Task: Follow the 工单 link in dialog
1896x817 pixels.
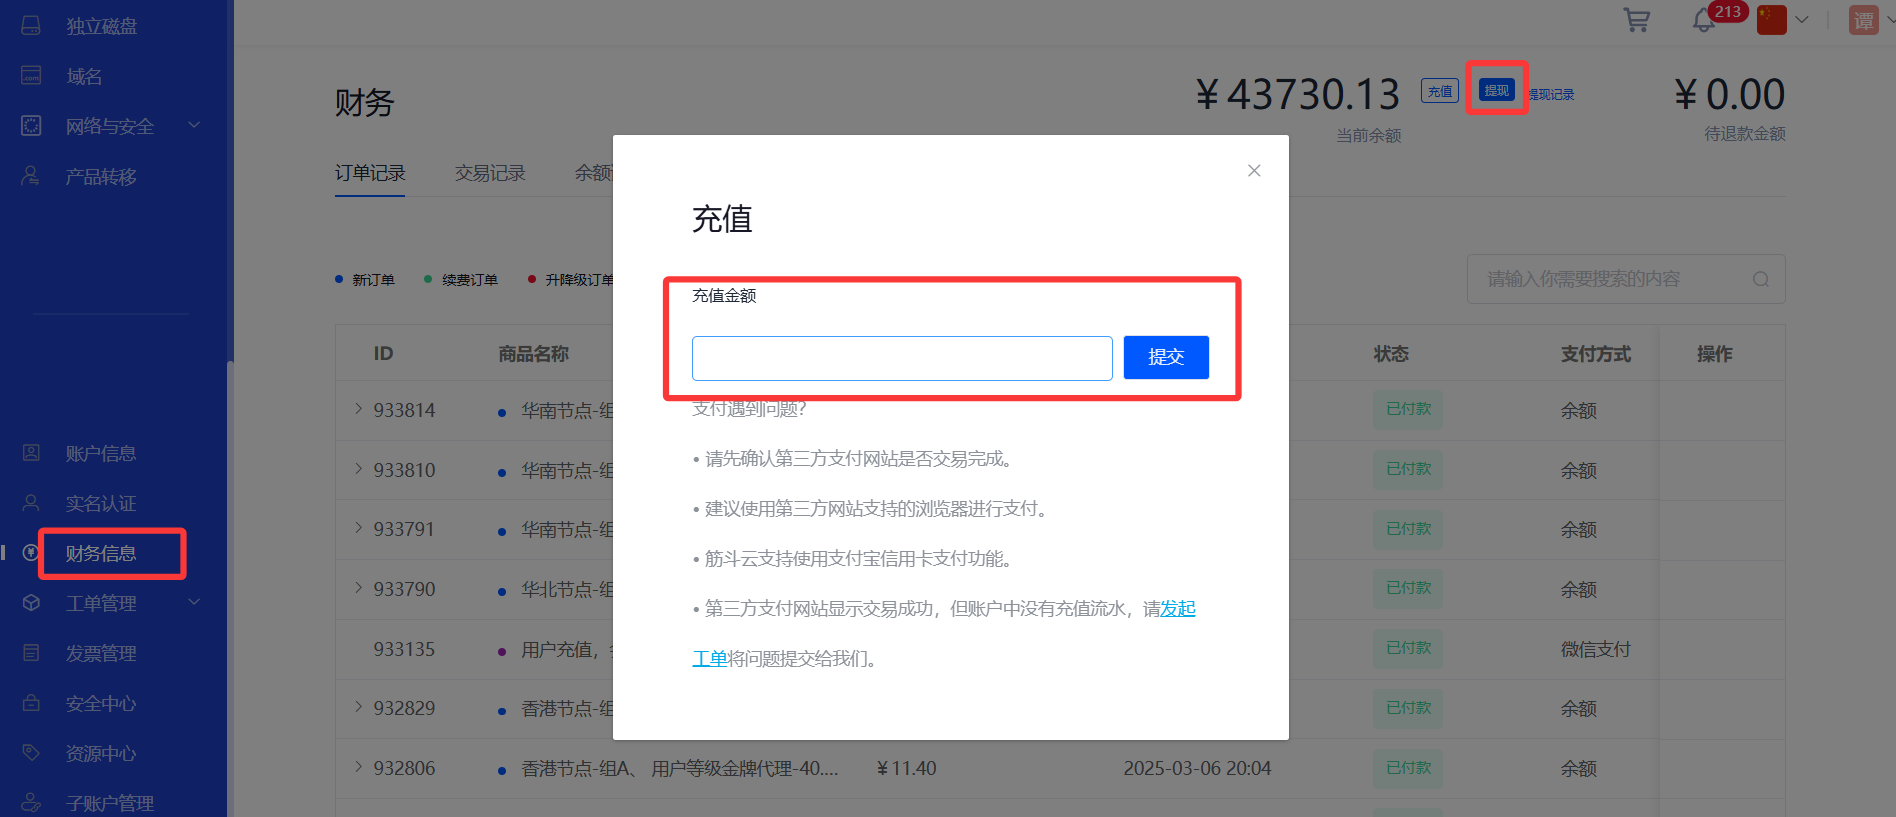Action: click(710, 658)
